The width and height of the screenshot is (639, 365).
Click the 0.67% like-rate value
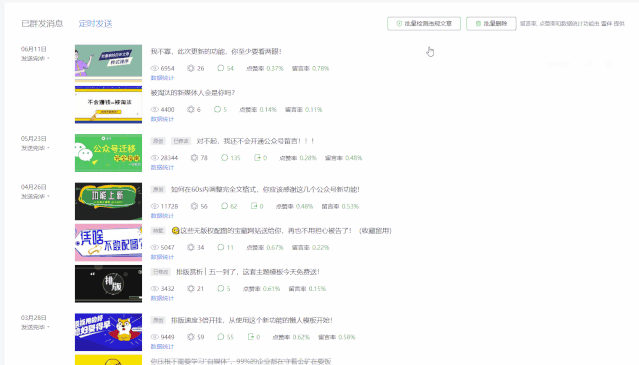[x=275, y=247]
